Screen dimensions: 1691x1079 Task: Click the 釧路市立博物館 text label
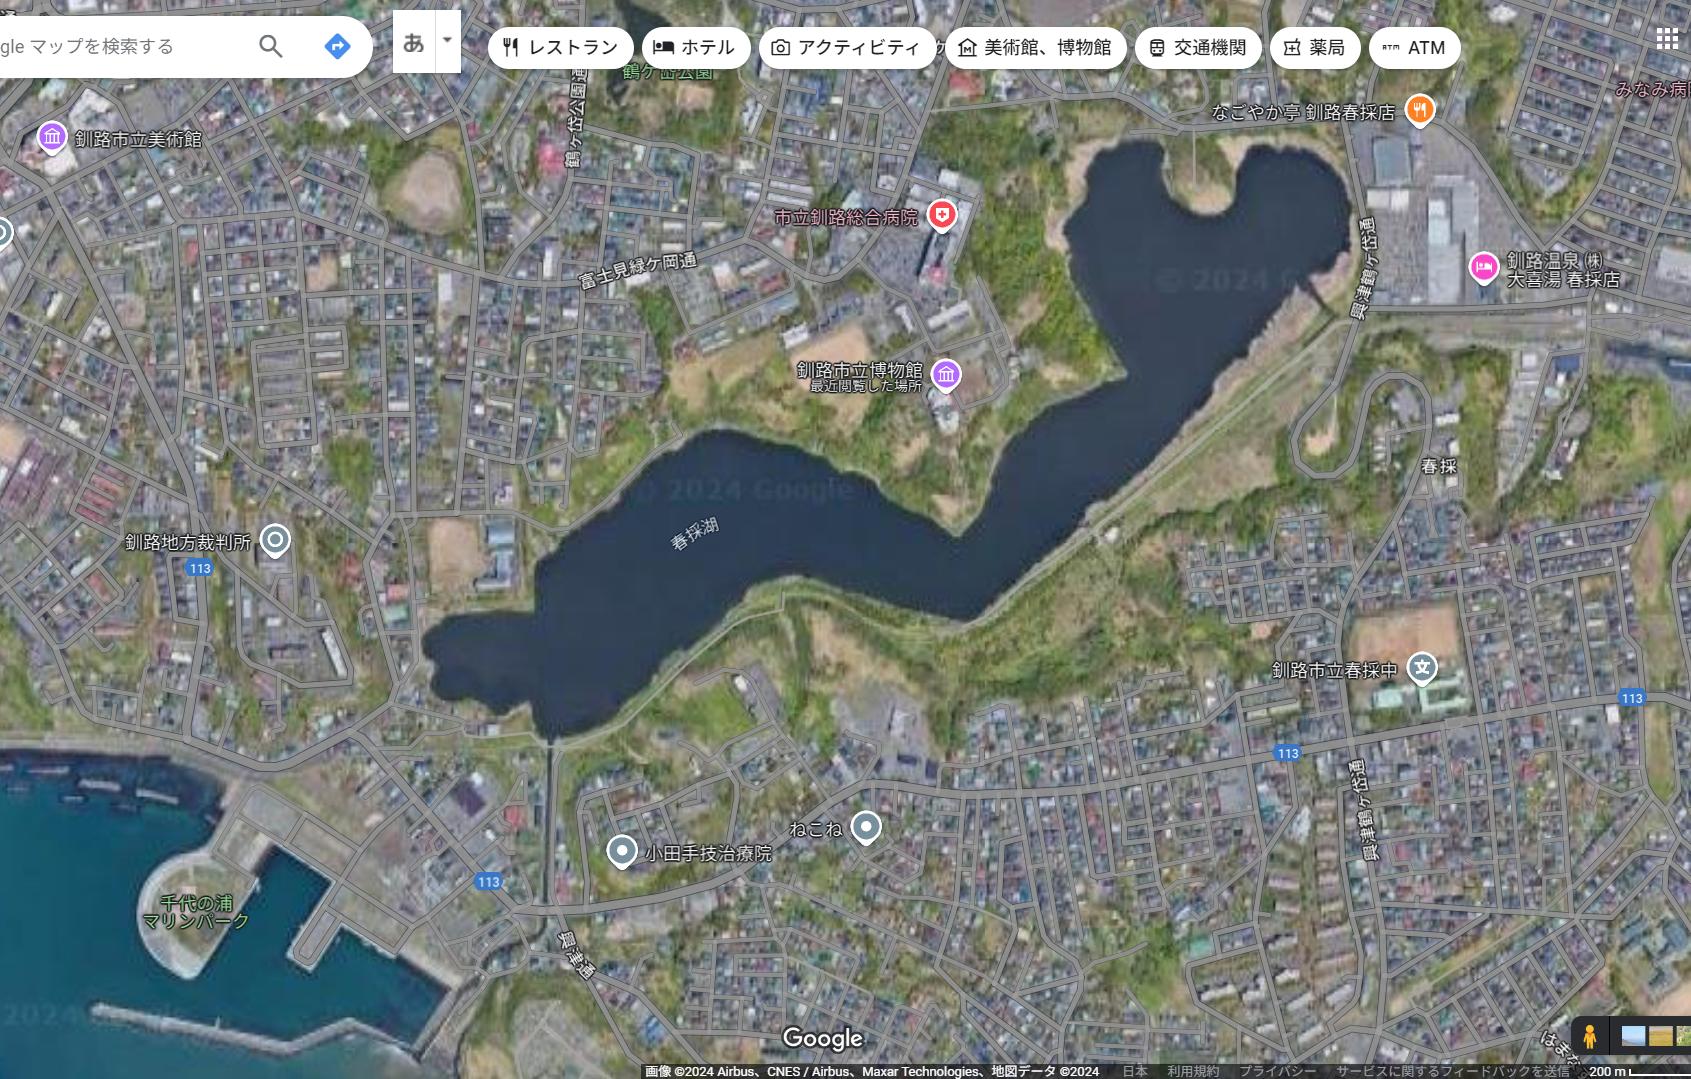pos(859,370)
